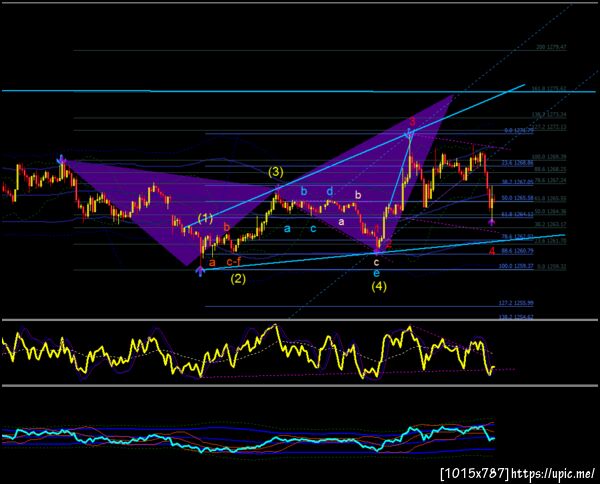Screen dimensions: 600x484
Task: Click the '138.2 1273.24' Fibonacci label
Action: click(x=549, y=115)
